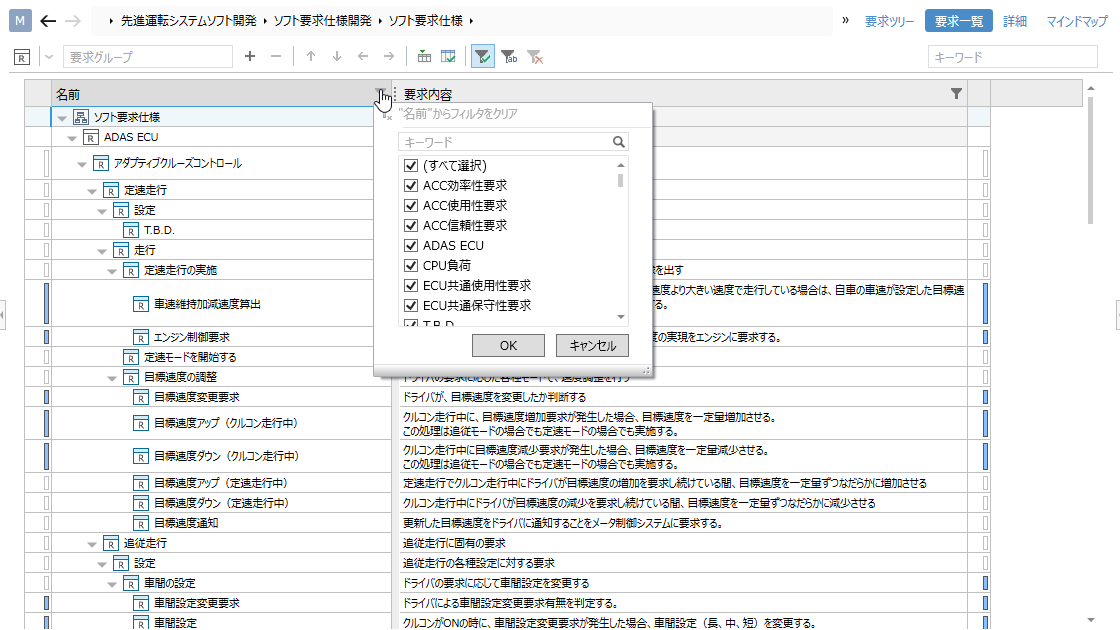Click breadcrumb 先進運転システムソフト開発
This screenshot has height=630, width=1120.
[x=189, y=21]
